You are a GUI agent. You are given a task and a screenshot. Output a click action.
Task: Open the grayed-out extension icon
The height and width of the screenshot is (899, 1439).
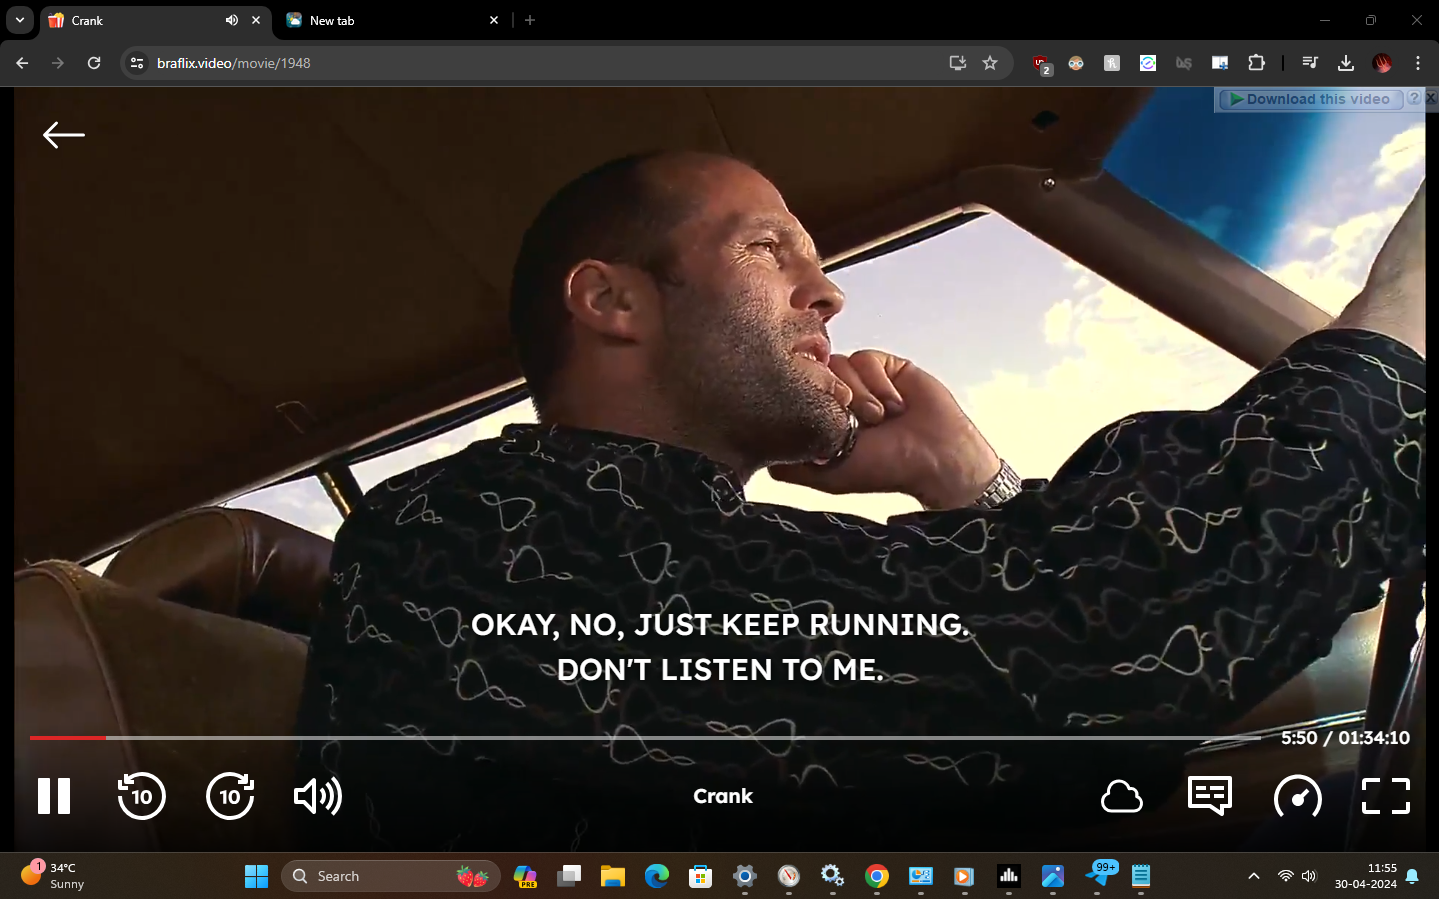pos(1184,63)
